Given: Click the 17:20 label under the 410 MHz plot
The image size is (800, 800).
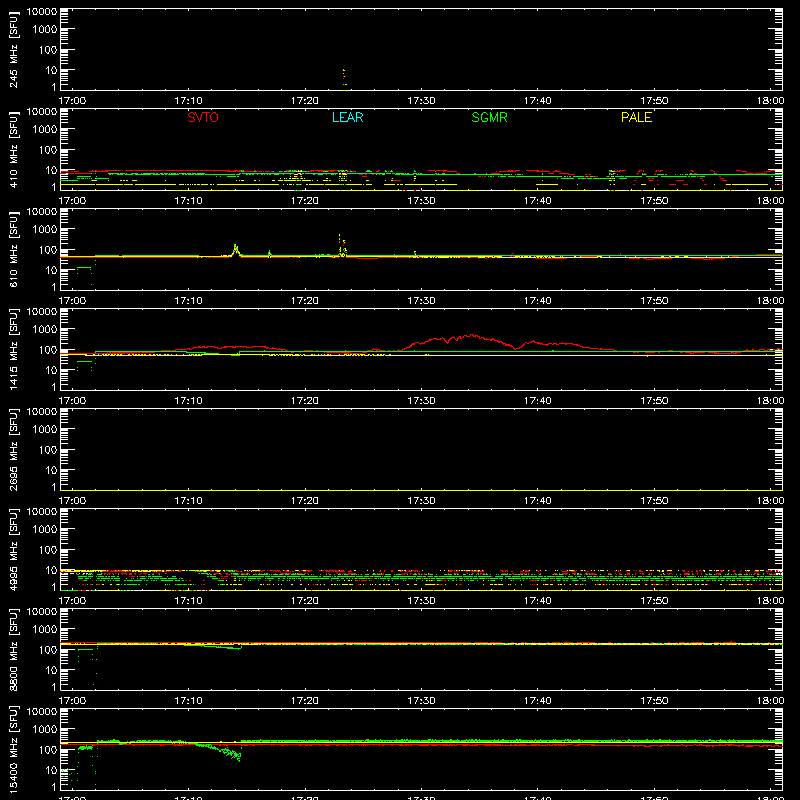Looking at the screenshot, I should (x=305, y=201).
